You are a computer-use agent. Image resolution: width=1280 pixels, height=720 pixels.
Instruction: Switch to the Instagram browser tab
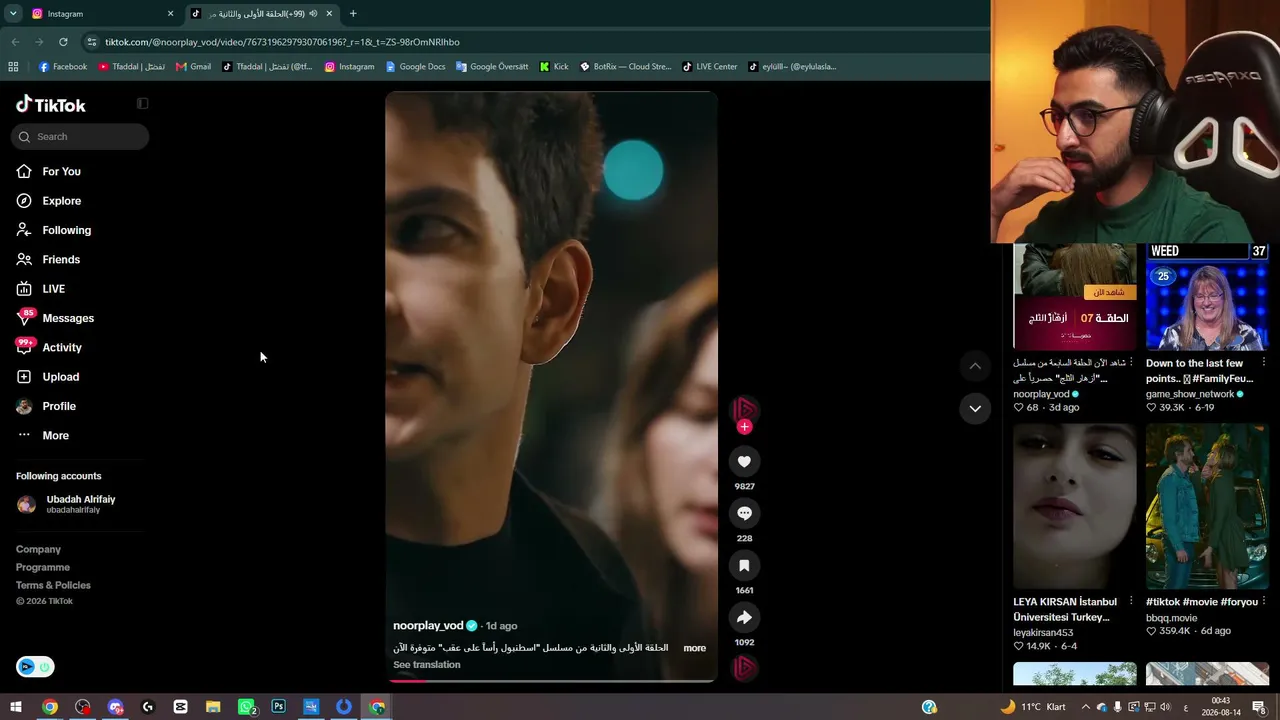coord(102,14)
